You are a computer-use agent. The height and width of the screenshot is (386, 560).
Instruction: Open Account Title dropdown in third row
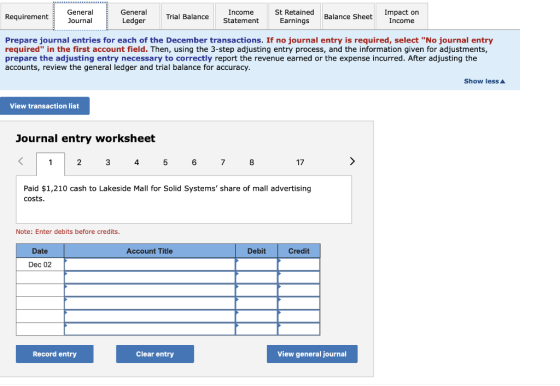point(150,290)
